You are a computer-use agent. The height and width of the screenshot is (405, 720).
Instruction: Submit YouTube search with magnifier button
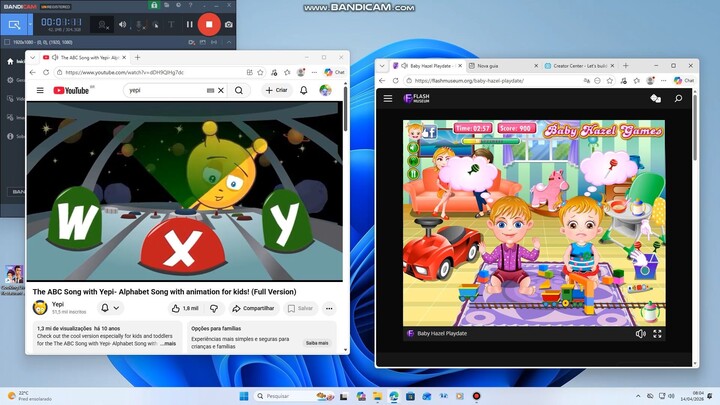point(239,90)
